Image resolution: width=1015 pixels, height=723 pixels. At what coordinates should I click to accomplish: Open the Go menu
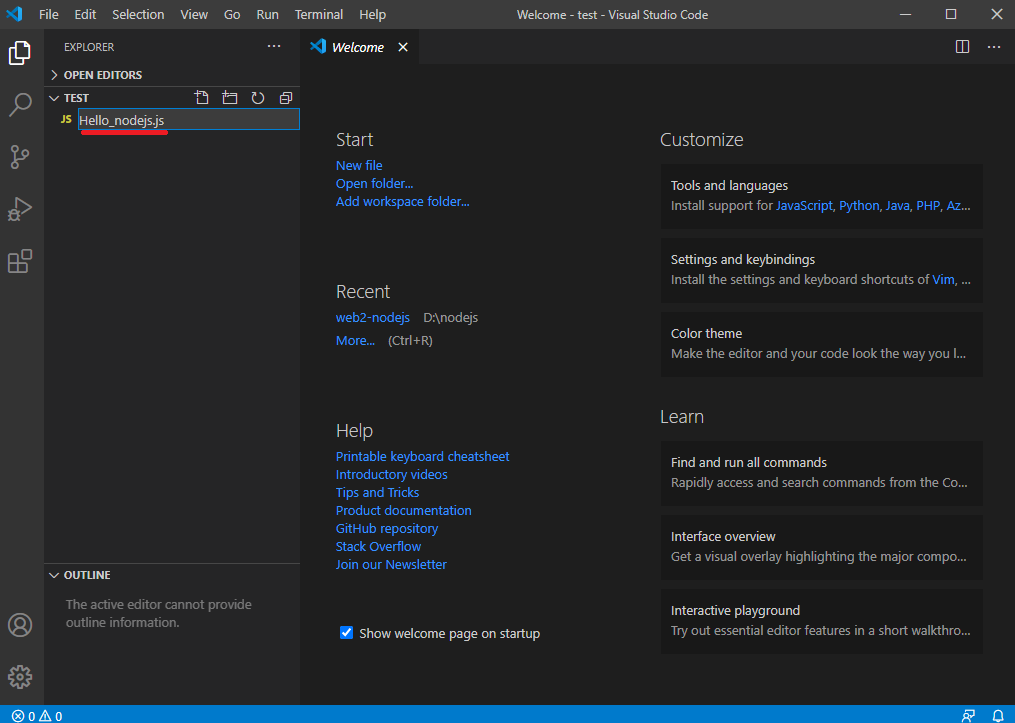click(232, 14)
